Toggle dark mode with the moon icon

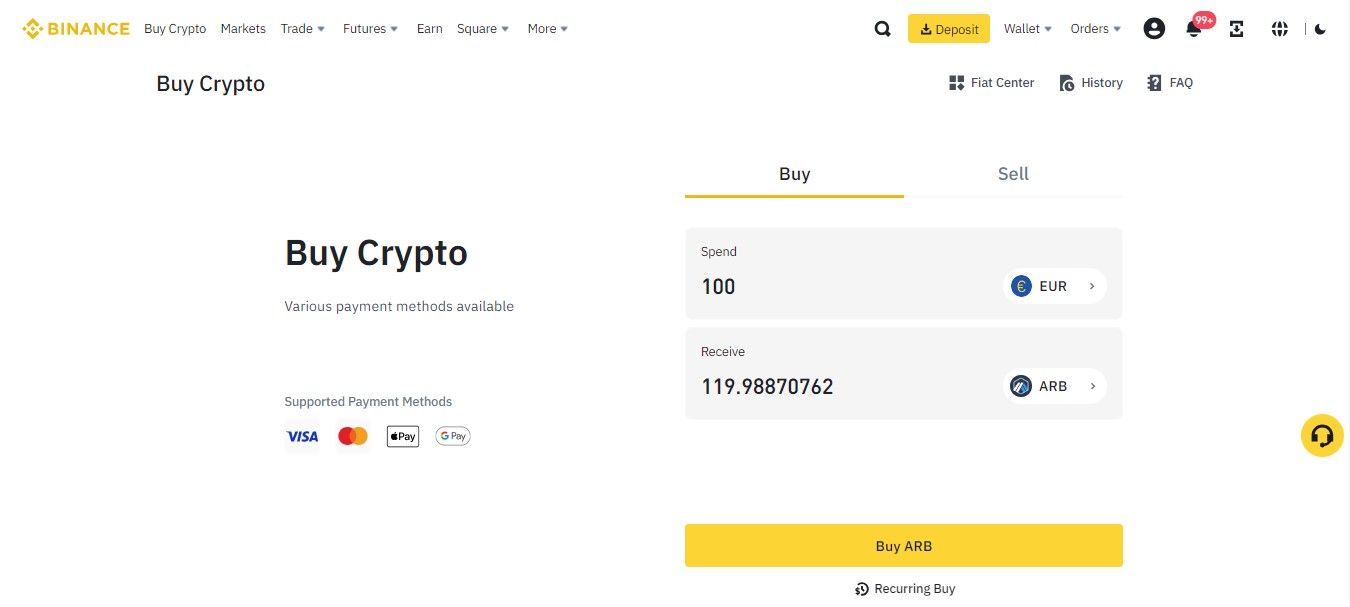click(x=1320, y=29)
